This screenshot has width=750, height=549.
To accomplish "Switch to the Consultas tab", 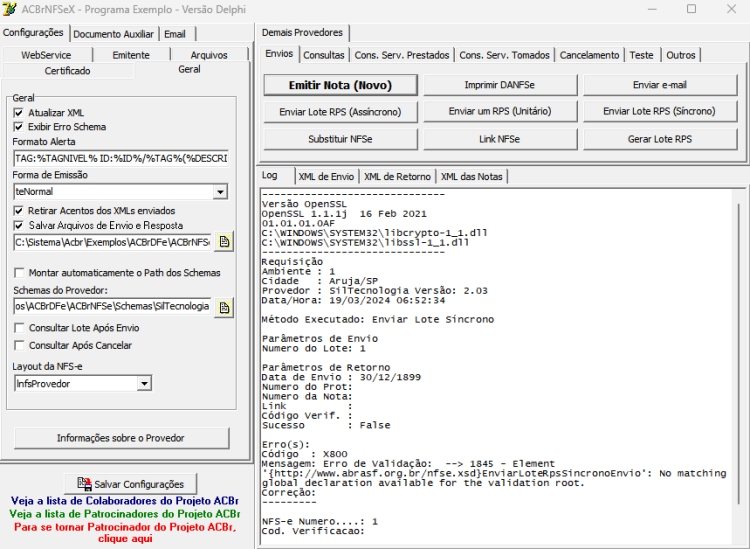I will tap(324, 55).
